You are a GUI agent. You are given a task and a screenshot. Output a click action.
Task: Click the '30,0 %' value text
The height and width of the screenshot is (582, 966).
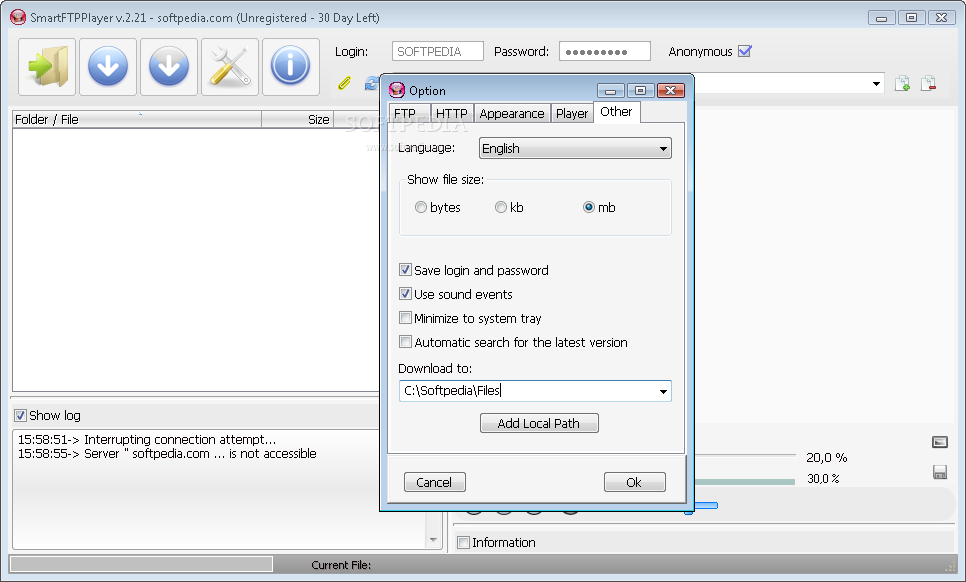point(823,479)
